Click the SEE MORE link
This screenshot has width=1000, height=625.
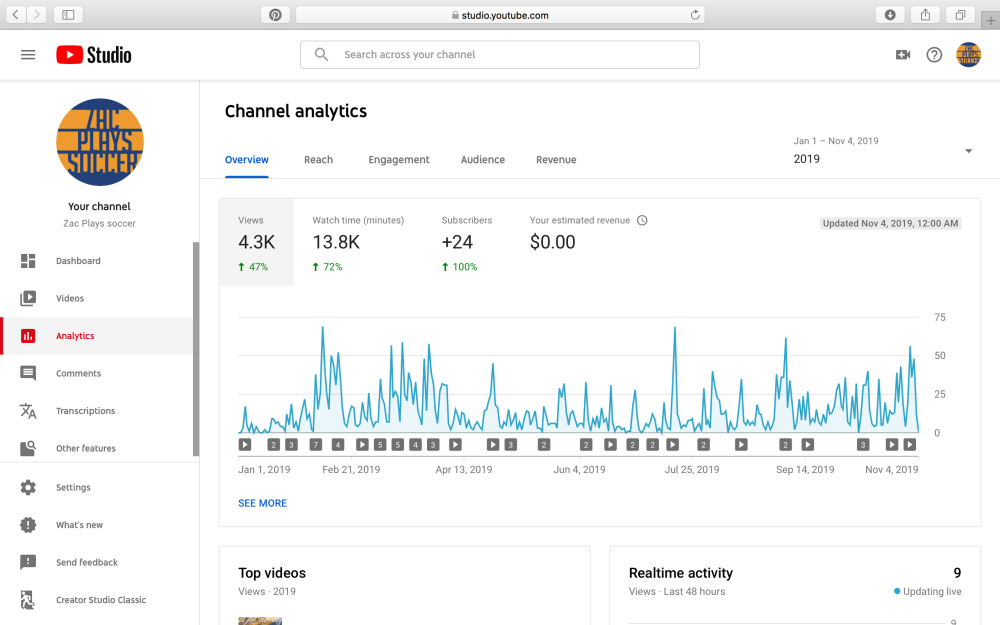point(262,503)
